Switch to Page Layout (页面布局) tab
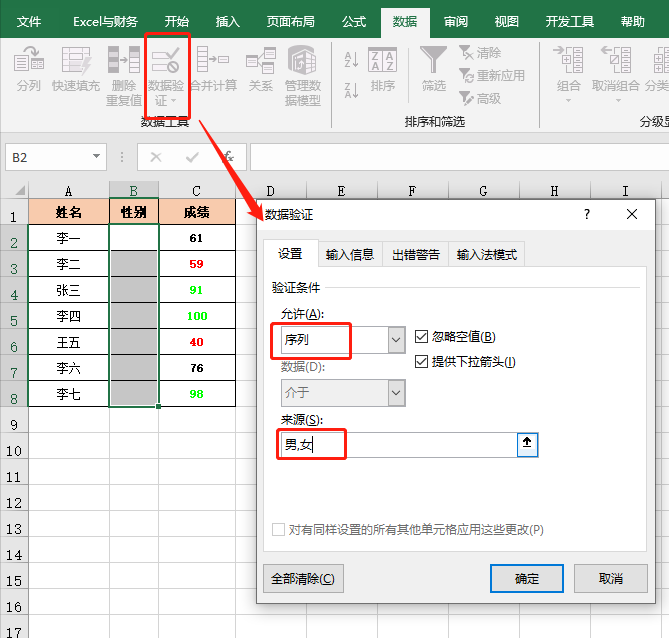The image size is (669, 638). [x=290, y=21]
